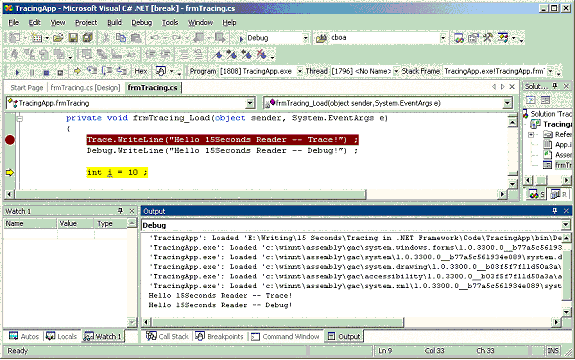575x360 pixels.
Task: Open the Build menu
Action: coord(114,23)
